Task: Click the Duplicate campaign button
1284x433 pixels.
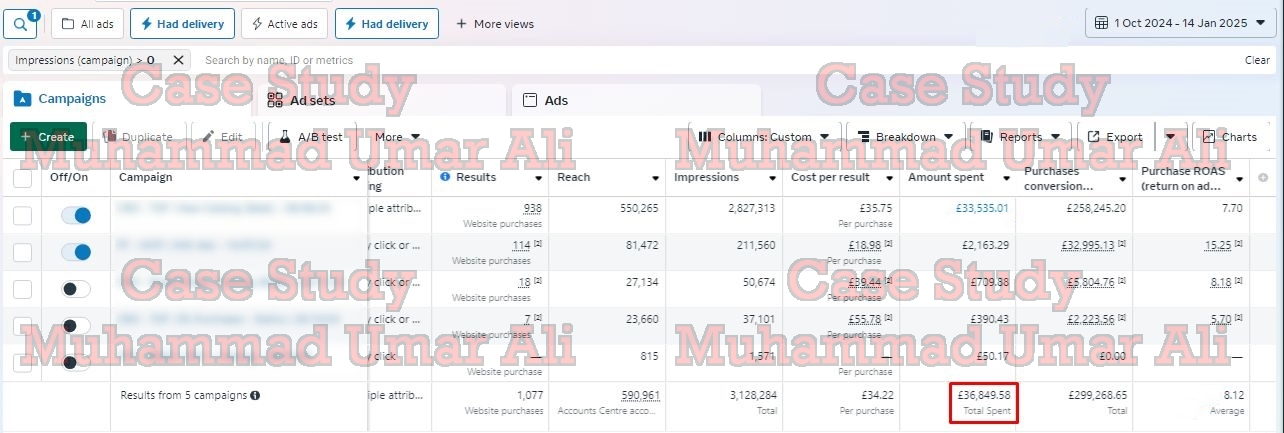Action: click(138, 137)
